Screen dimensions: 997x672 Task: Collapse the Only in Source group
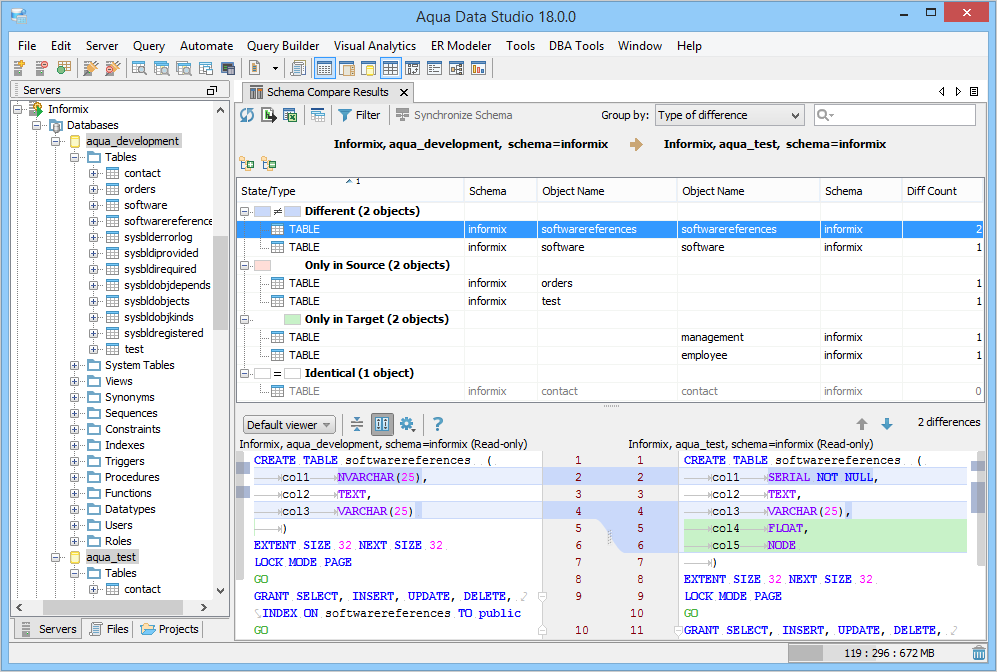pyautogui.click(x=244, y=265)
